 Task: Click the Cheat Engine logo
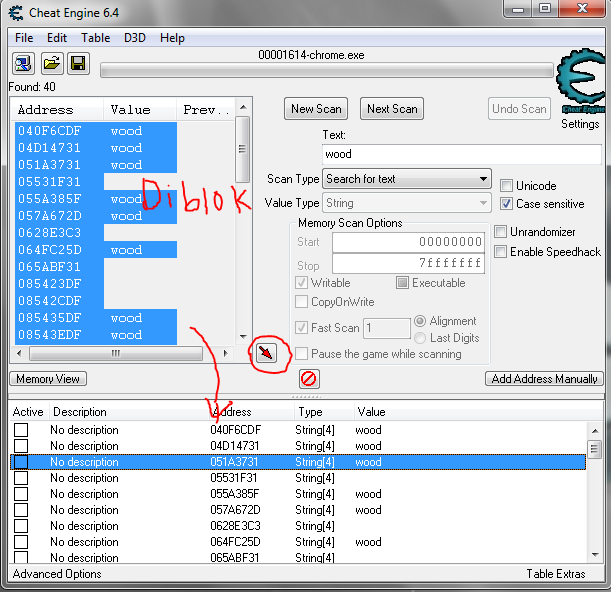tap(581, 81)
